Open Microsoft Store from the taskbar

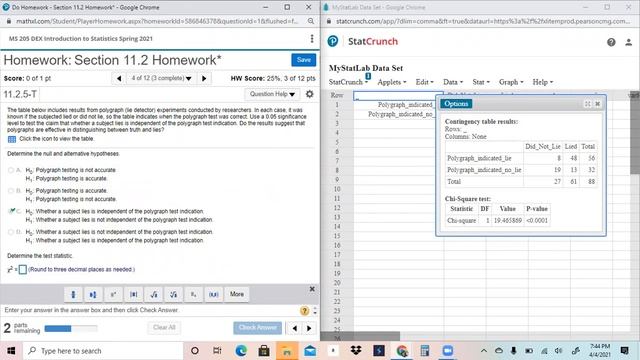(x=264, y=351)
